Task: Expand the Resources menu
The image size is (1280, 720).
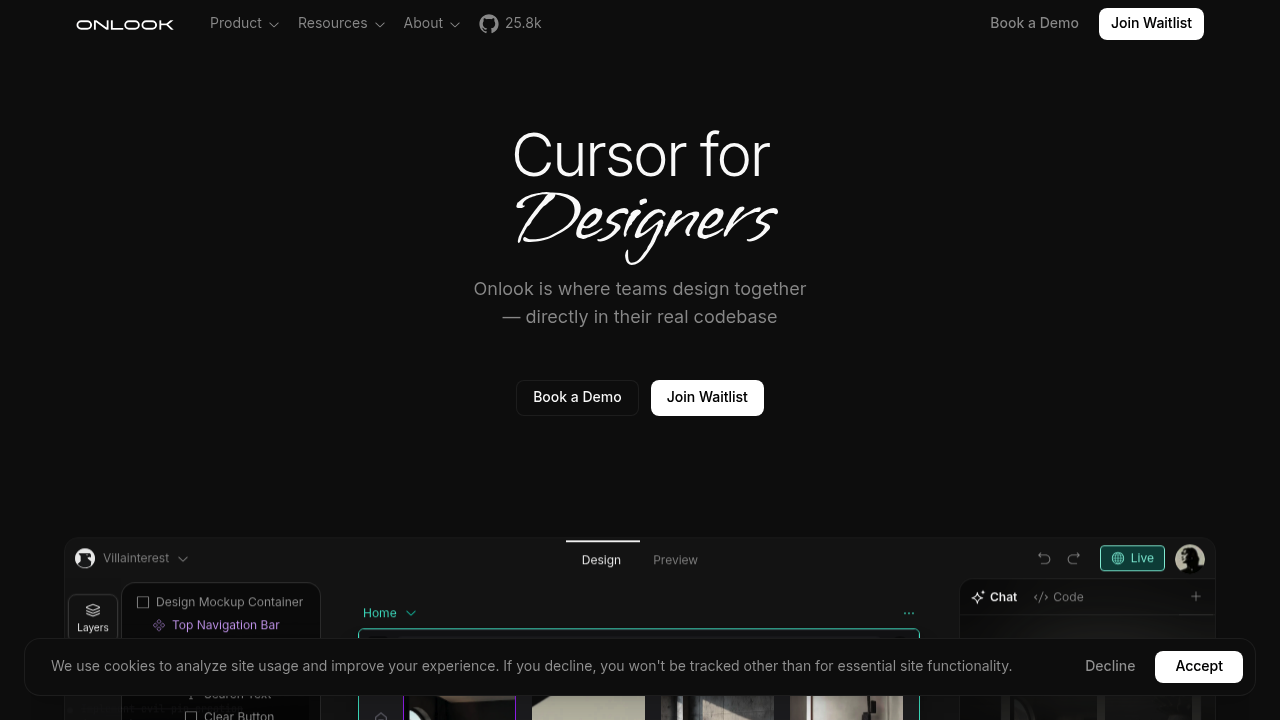Action: [341, 23]
